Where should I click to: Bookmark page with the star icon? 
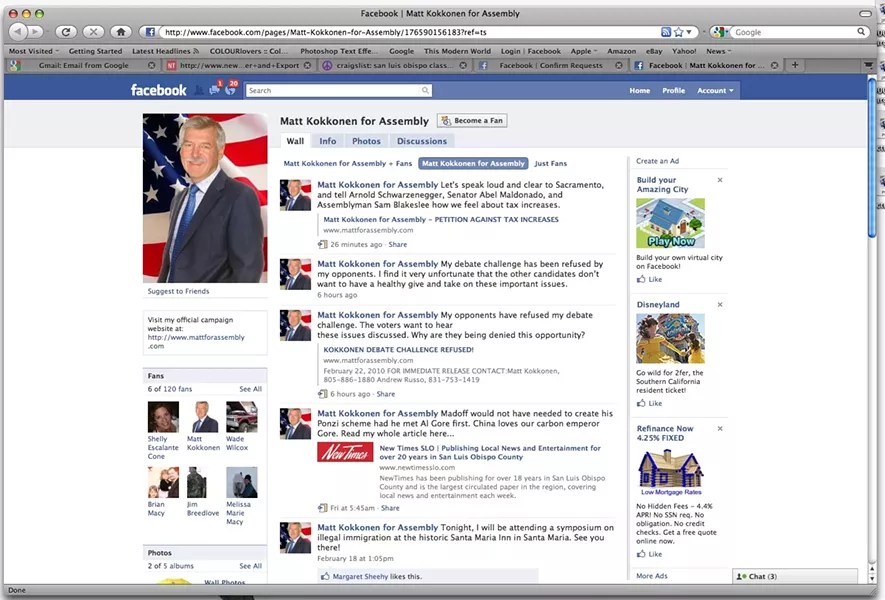pos(678,32)
